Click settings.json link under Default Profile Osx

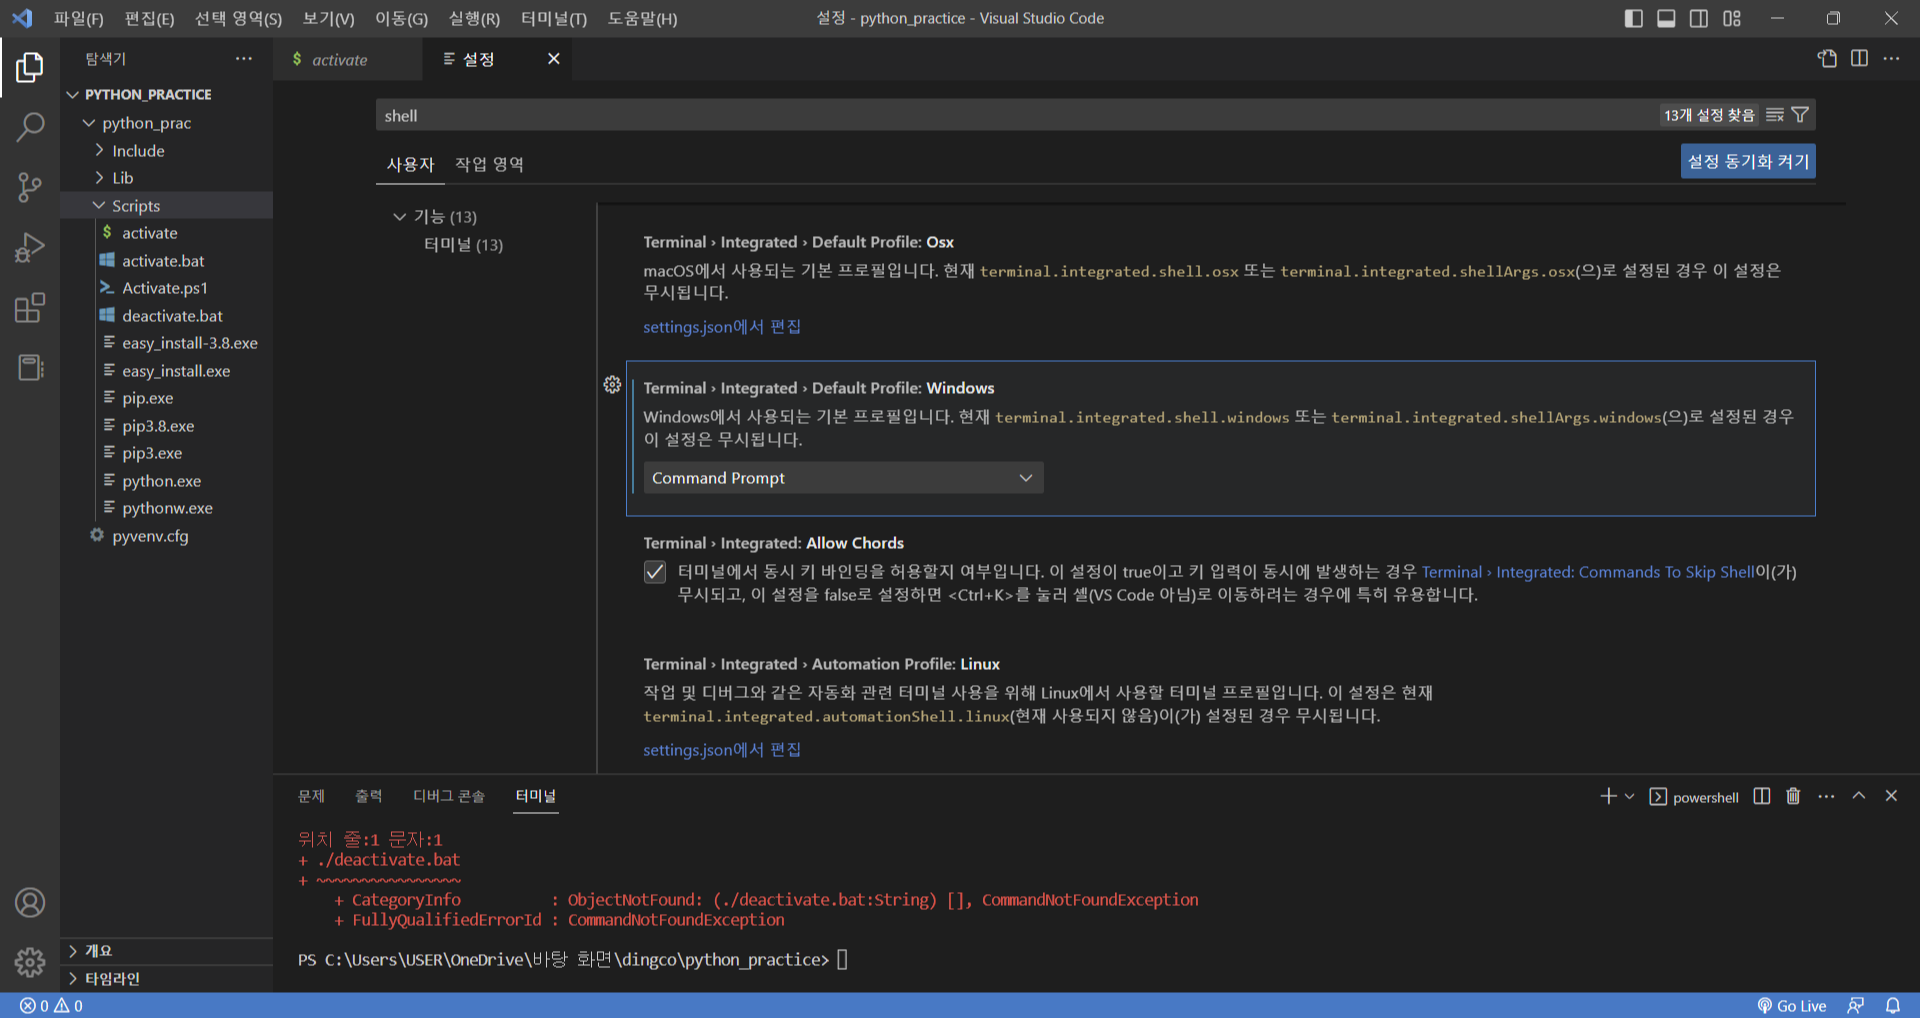(722, 327)
